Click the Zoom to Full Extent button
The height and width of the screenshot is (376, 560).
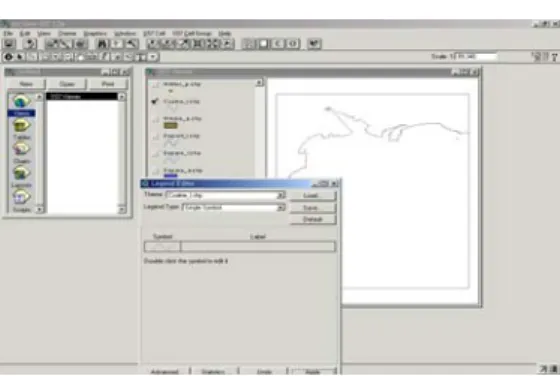(153, 44)
